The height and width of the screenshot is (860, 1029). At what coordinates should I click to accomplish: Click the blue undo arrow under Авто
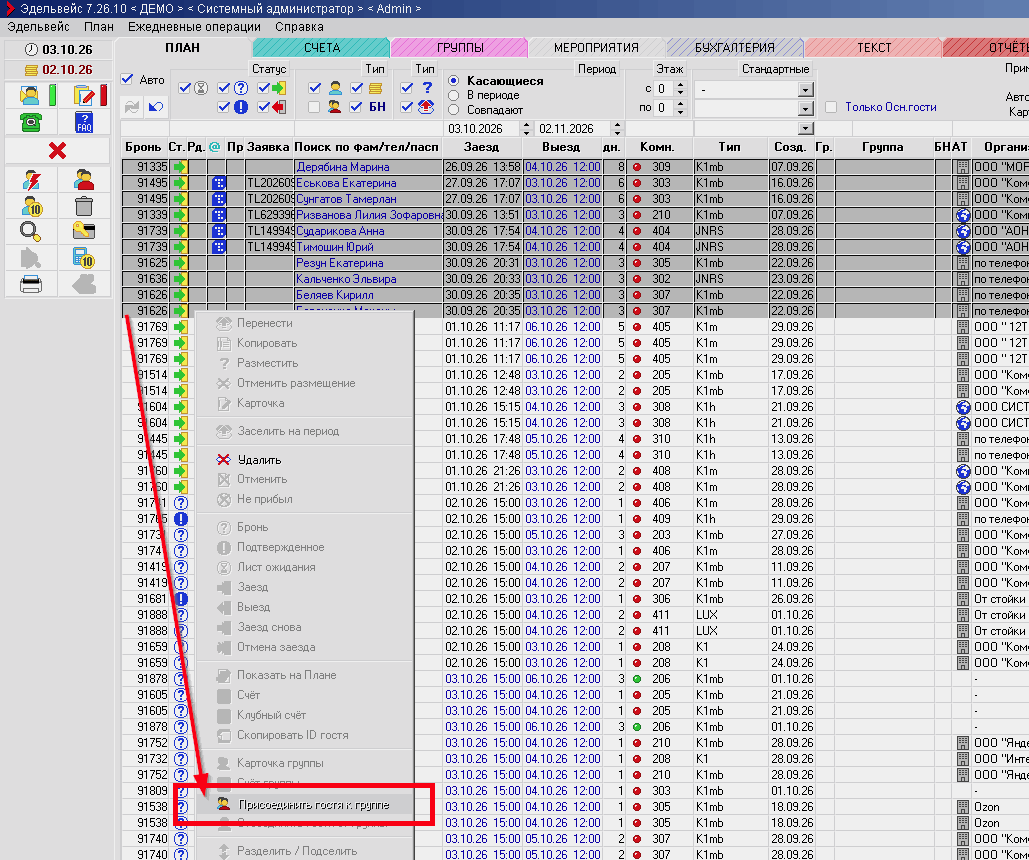pos(156,107)
